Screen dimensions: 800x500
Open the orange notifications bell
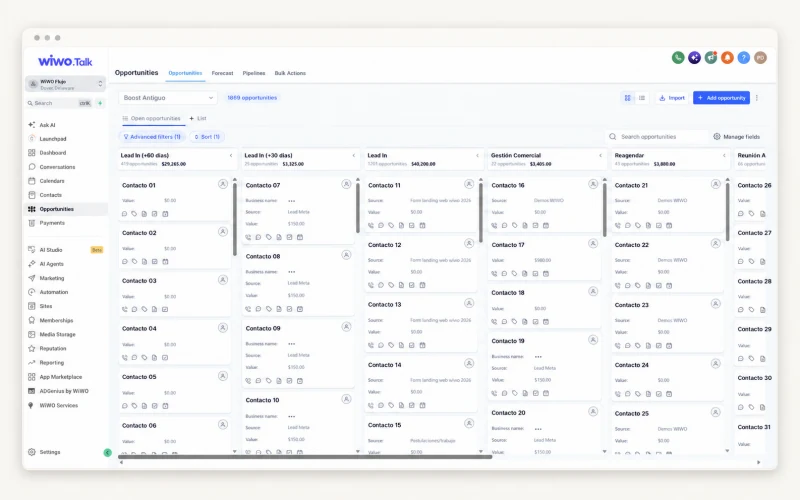727,58
